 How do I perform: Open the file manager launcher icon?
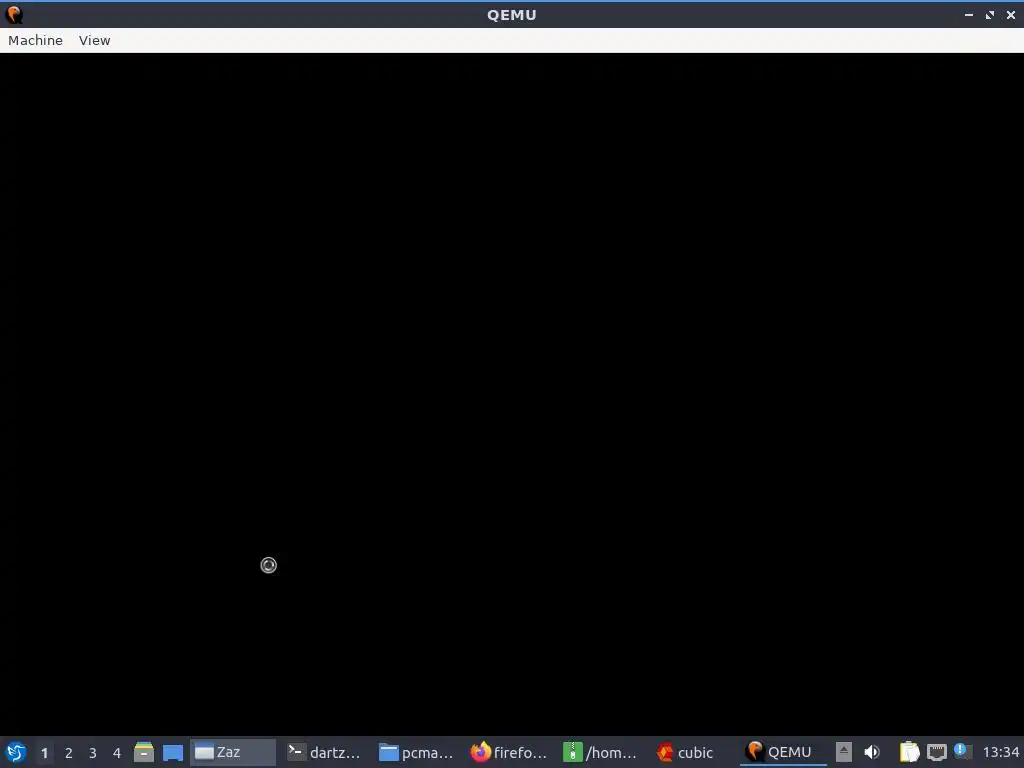144,752
